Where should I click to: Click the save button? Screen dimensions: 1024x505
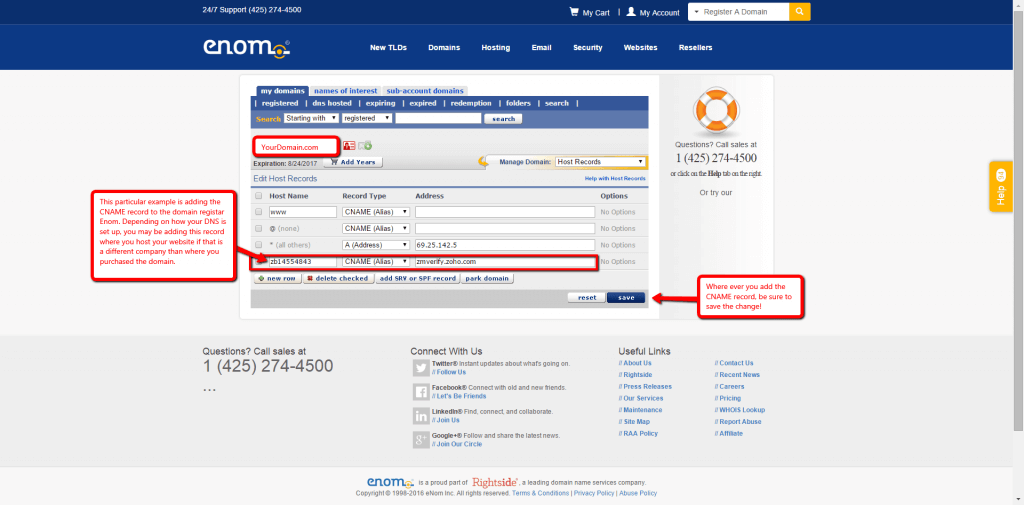coord(626,297)
